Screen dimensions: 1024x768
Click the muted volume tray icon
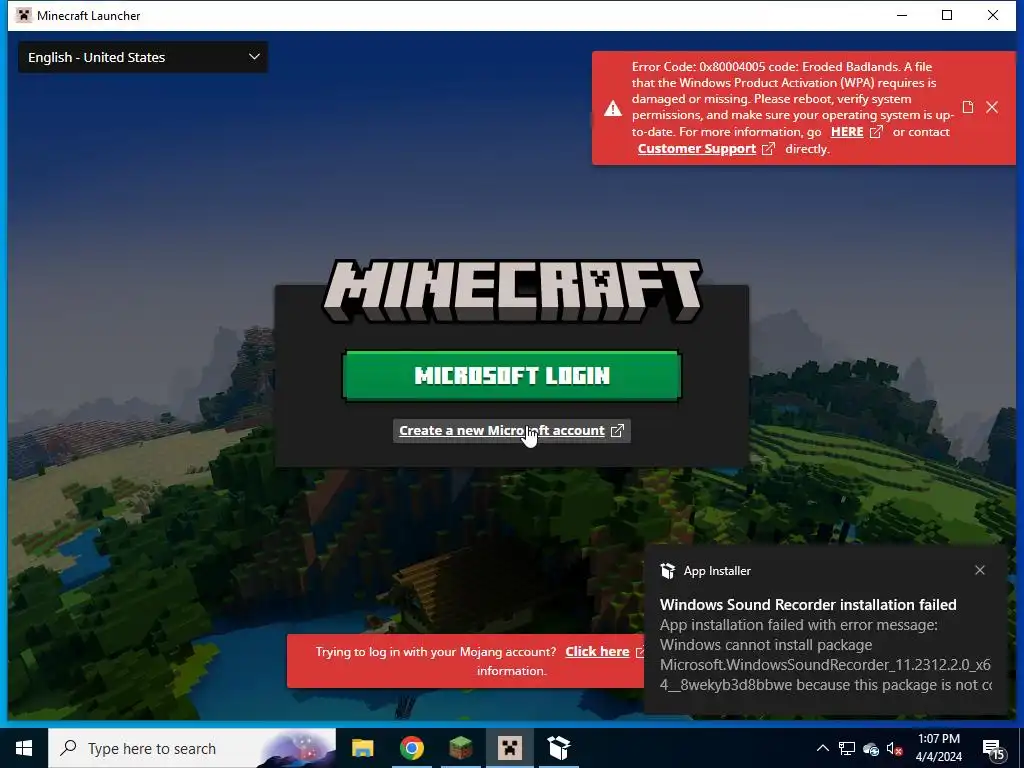(894, 749)
